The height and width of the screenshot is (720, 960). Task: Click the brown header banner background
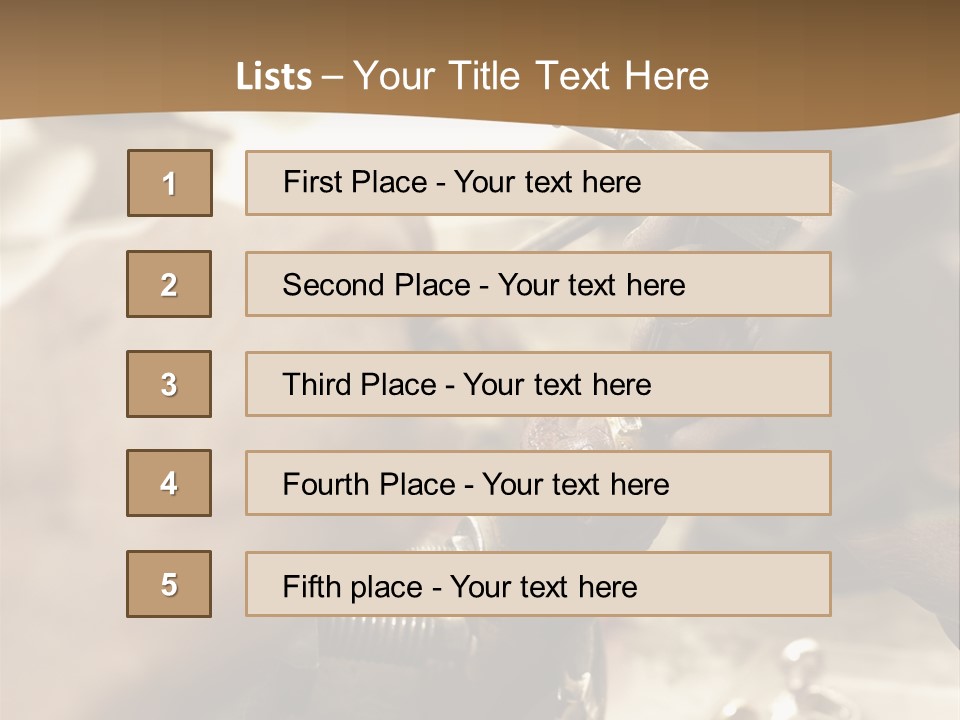pos(850,50)
